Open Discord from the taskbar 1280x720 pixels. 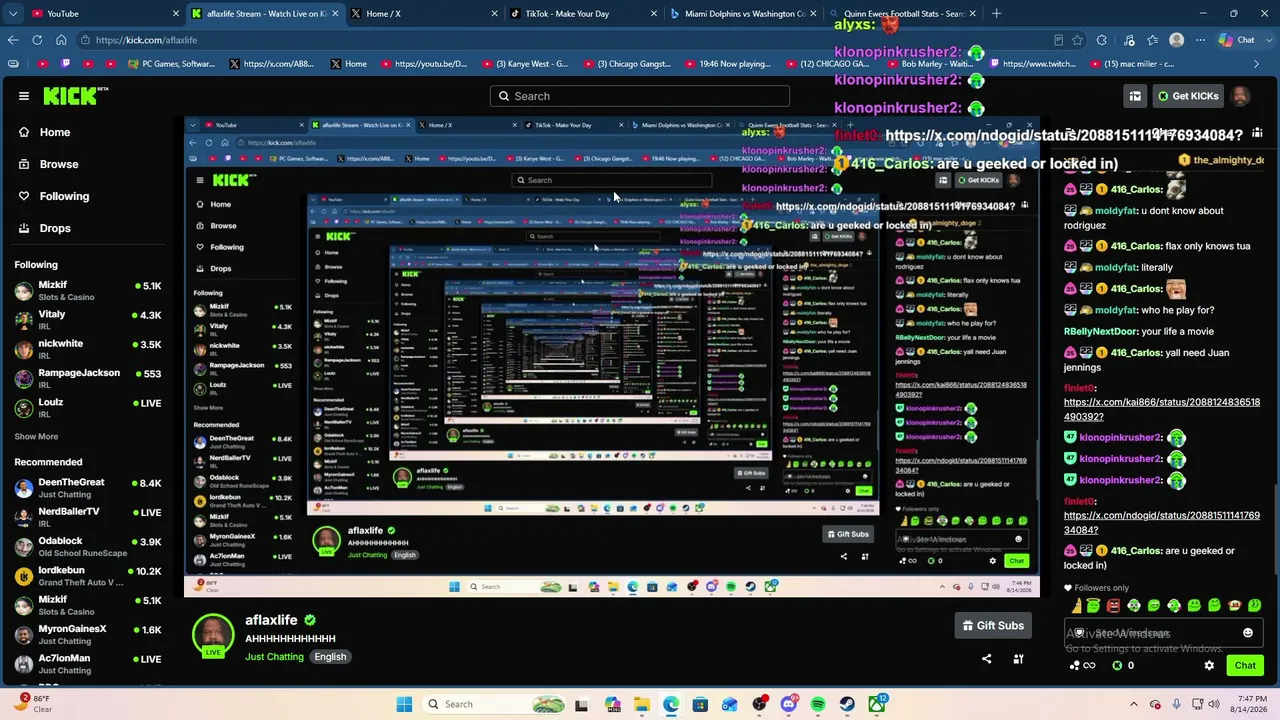[788, 704]
